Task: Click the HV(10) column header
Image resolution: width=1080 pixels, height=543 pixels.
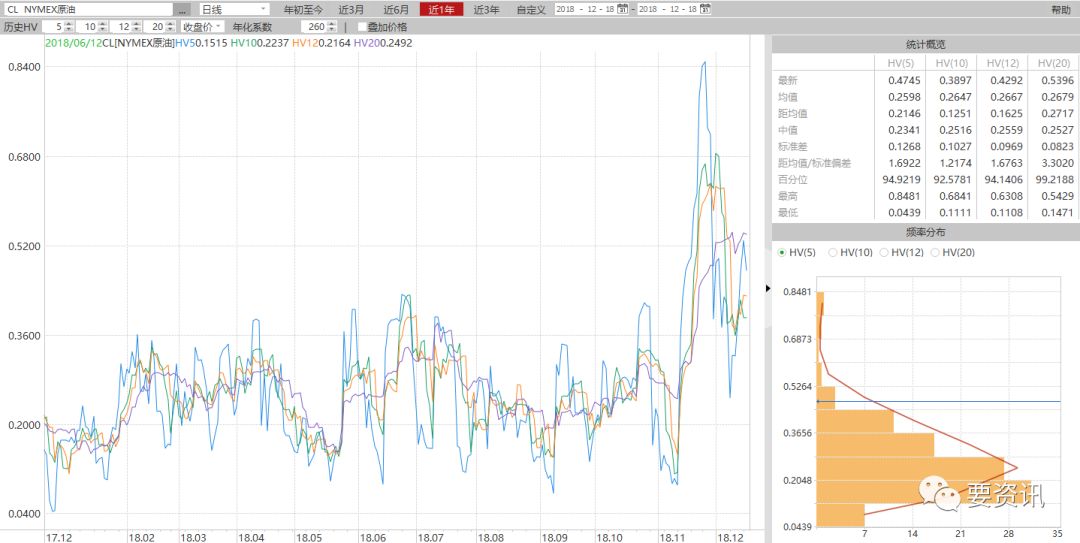Action: [x=951, y=63]
